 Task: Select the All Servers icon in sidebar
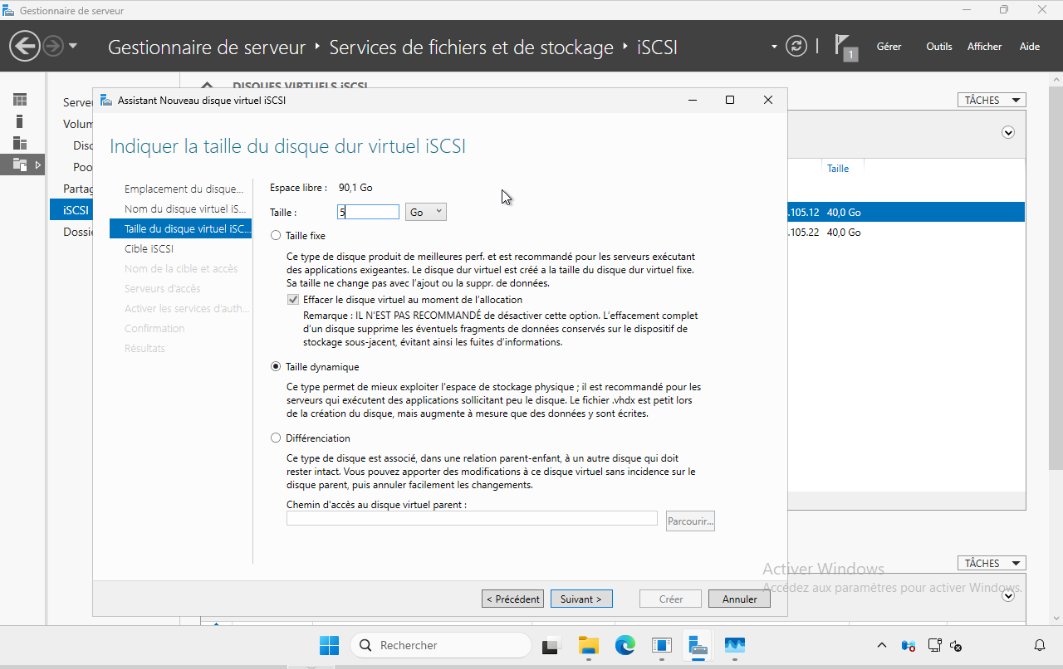coord(20,143)
